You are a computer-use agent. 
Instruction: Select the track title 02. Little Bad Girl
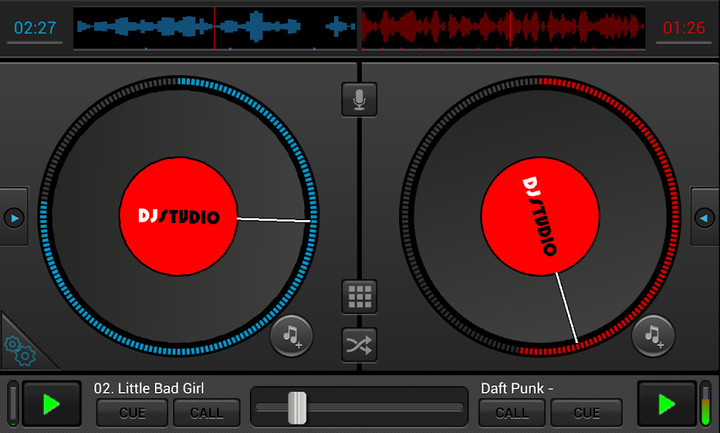click(149, 388)
